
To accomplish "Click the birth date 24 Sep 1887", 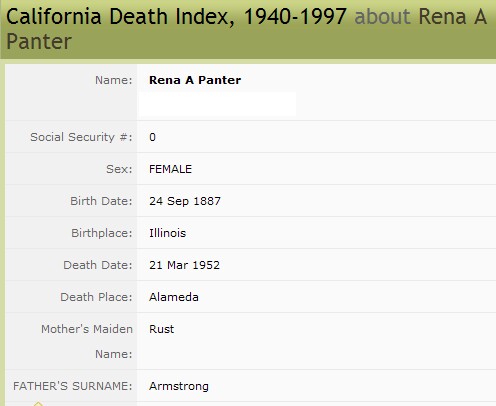I will click(185, 201).
